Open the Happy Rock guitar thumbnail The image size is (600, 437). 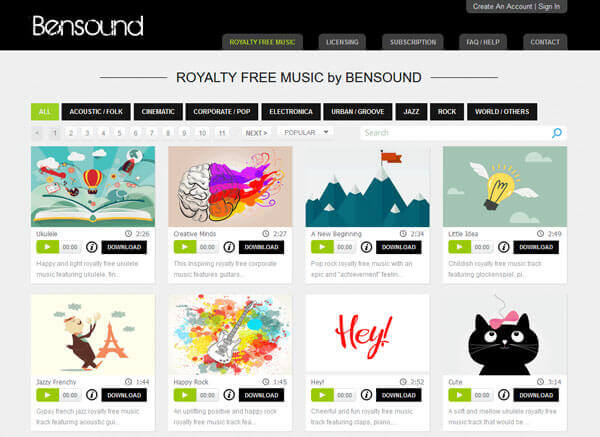point(230,335)
